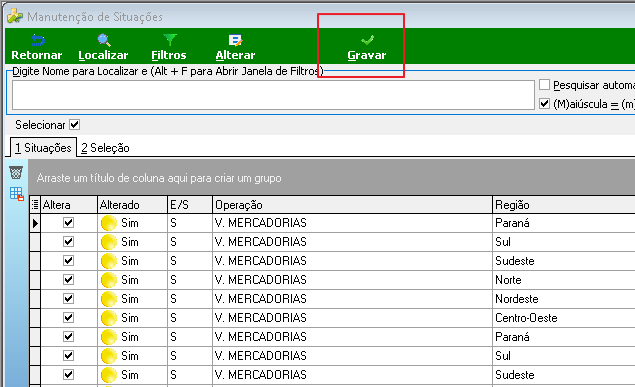Uncheck the Selecionar checkbox
The width and height of the screenshot is (635, 387).
click(75, 125)
